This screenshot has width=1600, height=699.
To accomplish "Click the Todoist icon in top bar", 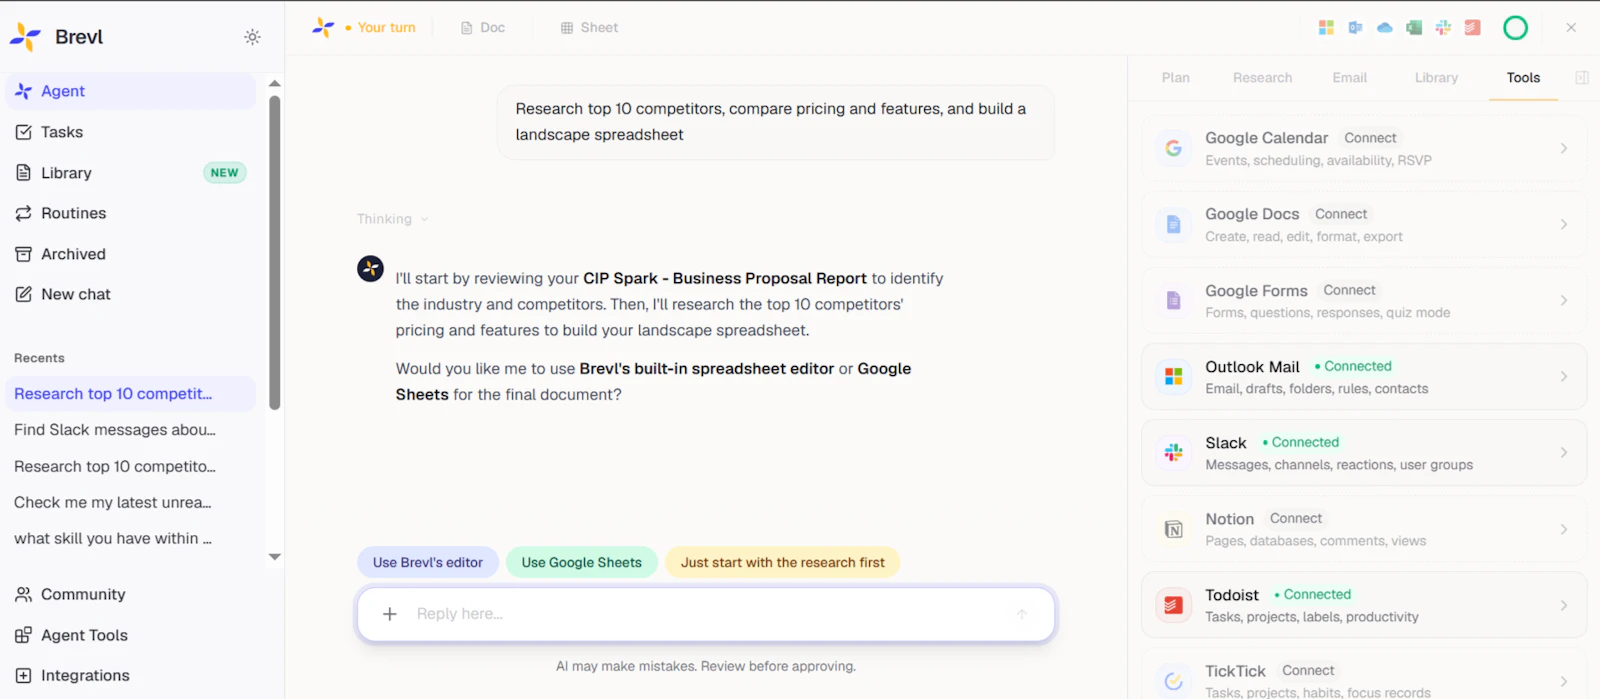I will (x=1472, y=28).
